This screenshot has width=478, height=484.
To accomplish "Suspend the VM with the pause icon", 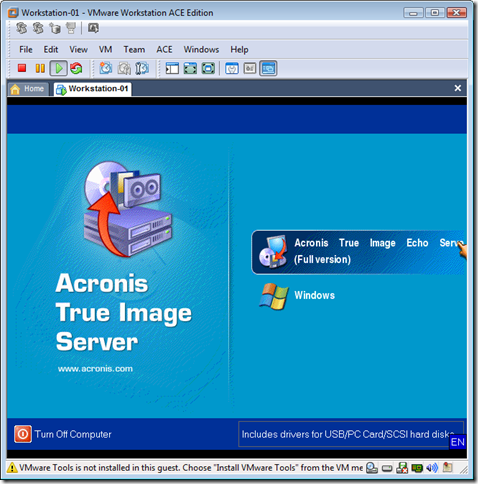I will [40, 68].
